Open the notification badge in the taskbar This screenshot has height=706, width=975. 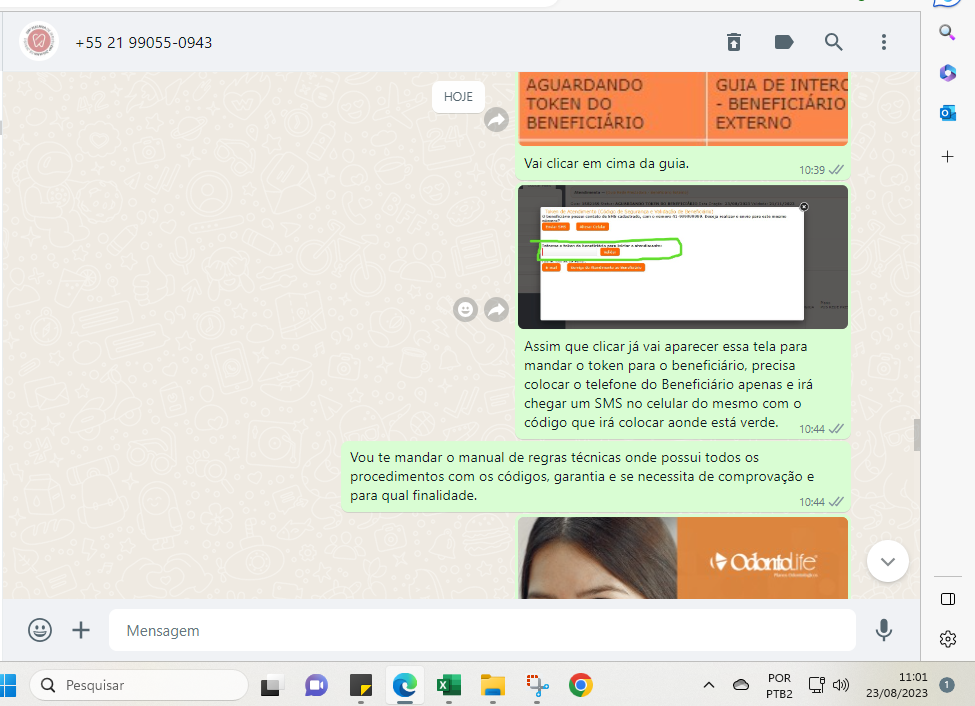tap(946, 685)
